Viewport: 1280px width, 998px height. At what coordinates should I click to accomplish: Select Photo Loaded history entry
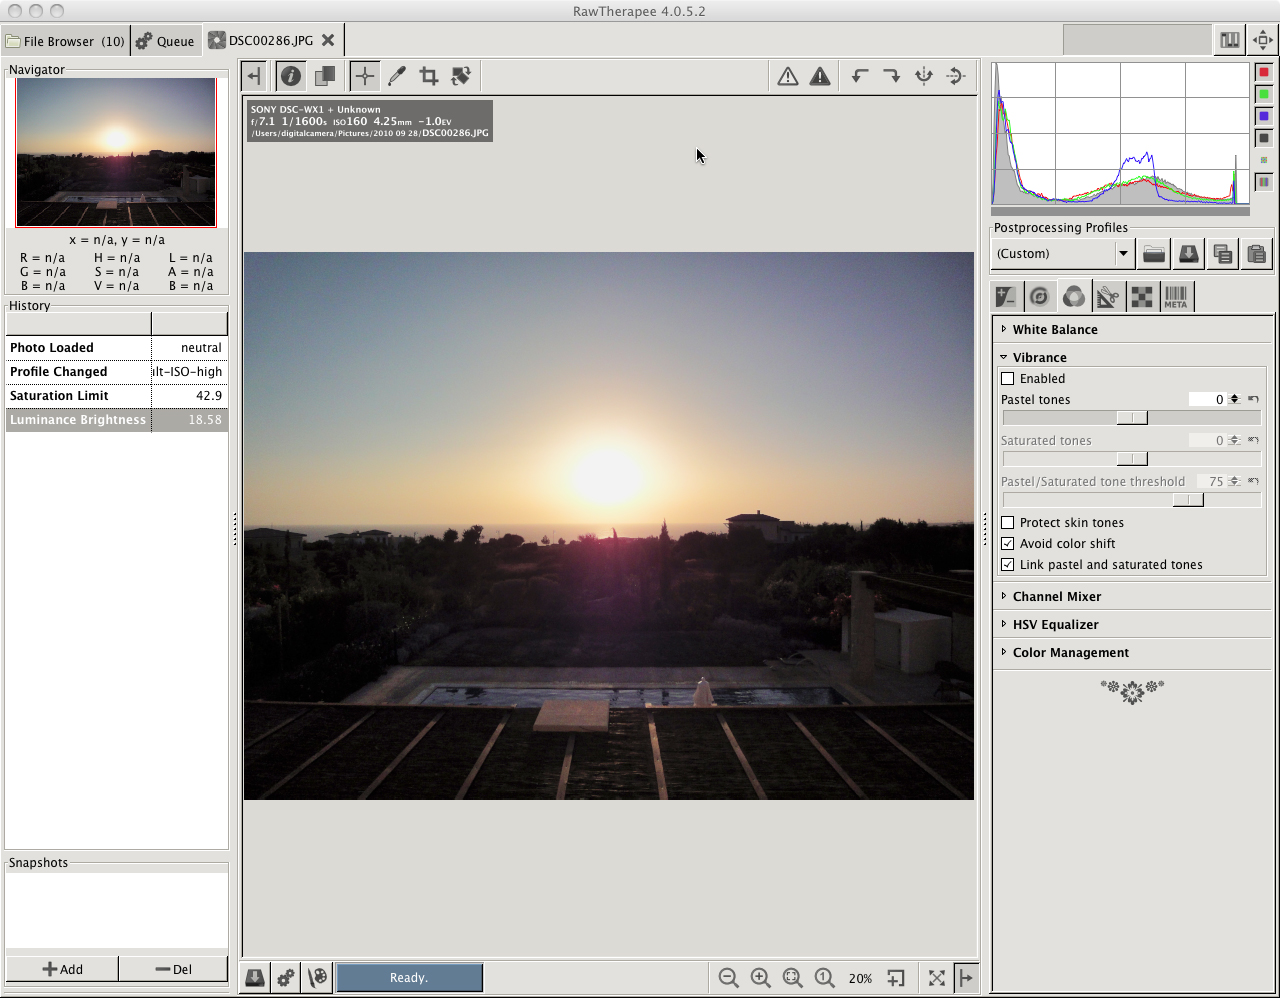[117, 348]
